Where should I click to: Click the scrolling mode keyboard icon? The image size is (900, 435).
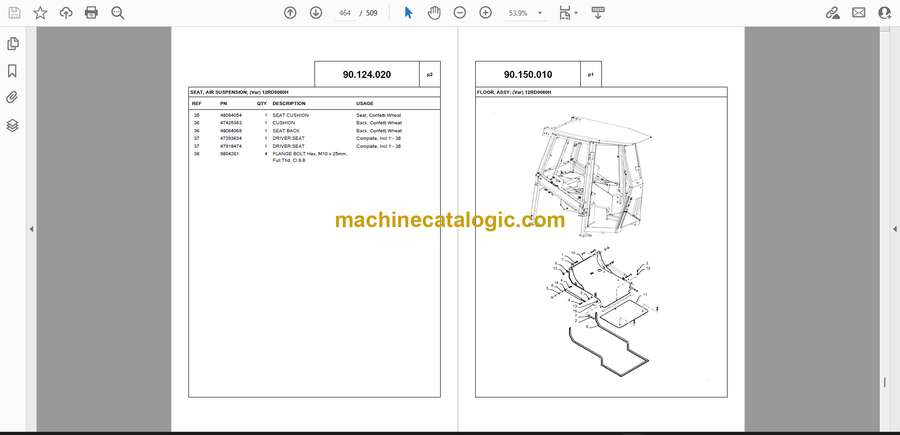(598, 13)
